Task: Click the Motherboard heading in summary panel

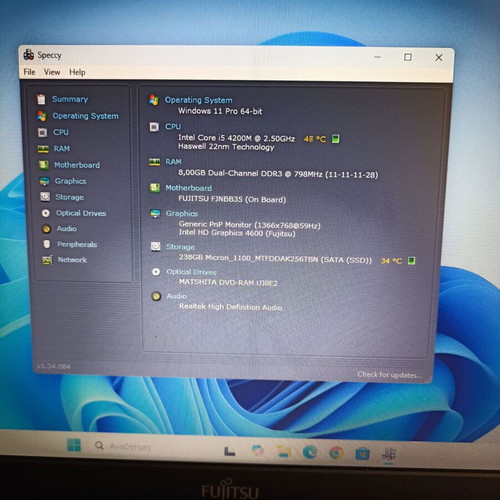Action: point(189,188)
